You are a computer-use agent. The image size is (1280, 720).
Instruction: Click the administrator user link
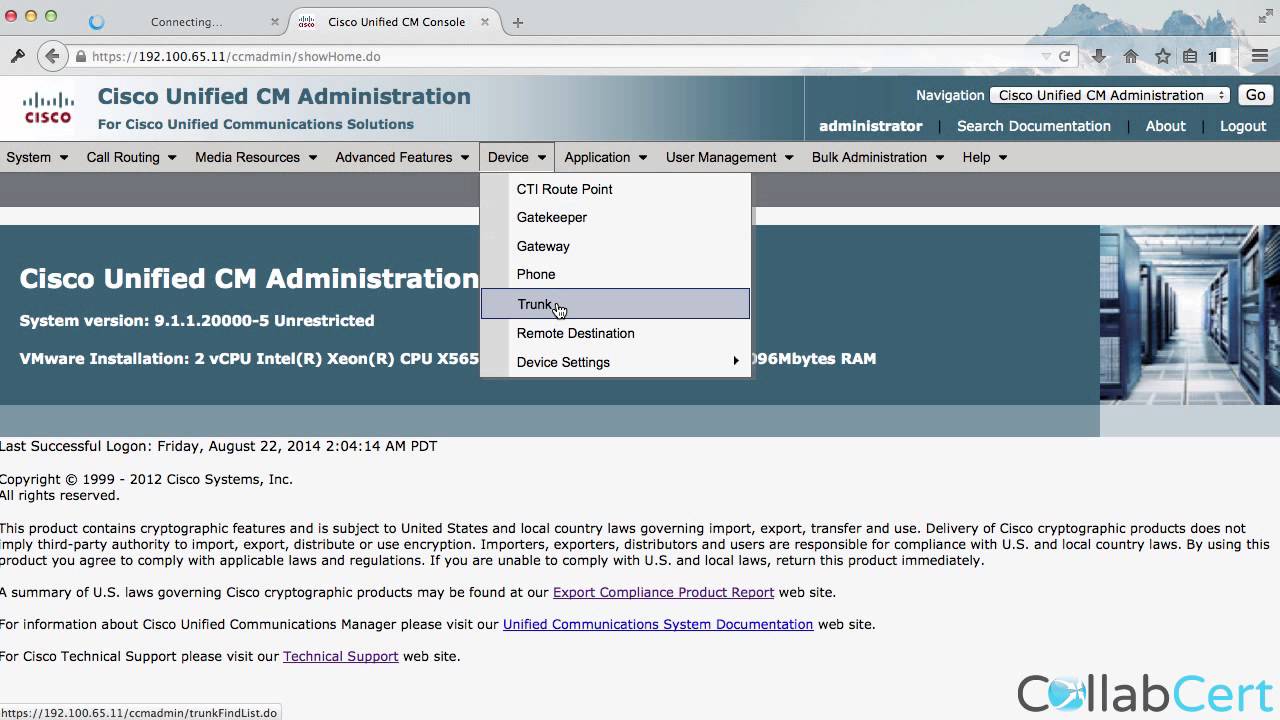point(870,126)
